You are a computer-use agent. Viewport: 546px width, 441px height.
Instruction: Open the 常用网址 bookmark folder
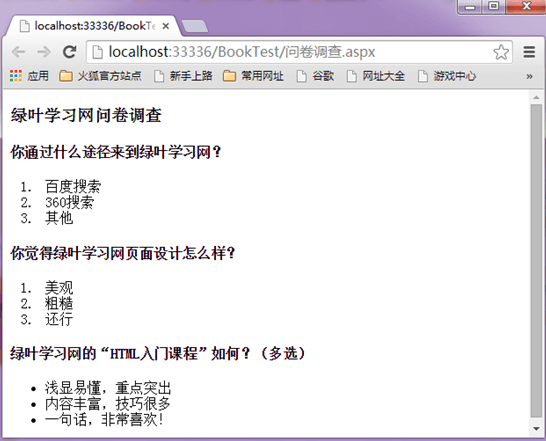(254, 76)
